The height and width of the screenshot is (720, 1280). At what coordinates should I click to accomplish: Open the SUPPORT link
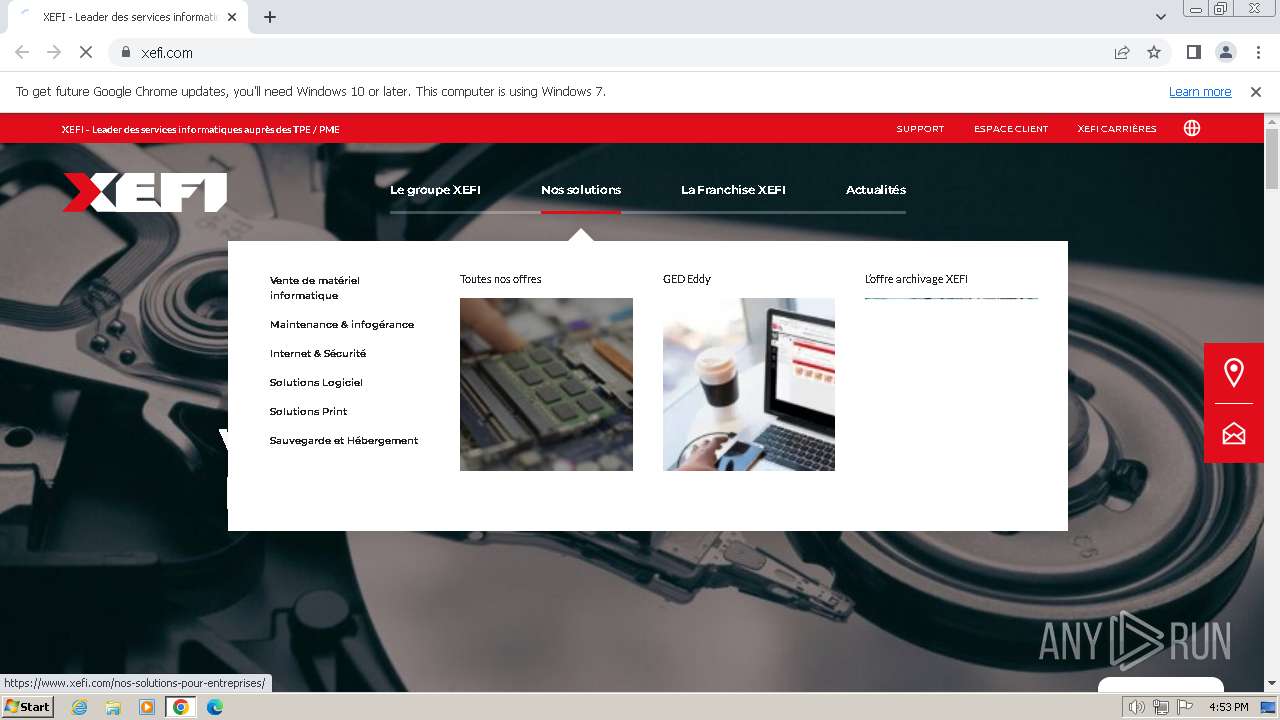tap(920, 129)
